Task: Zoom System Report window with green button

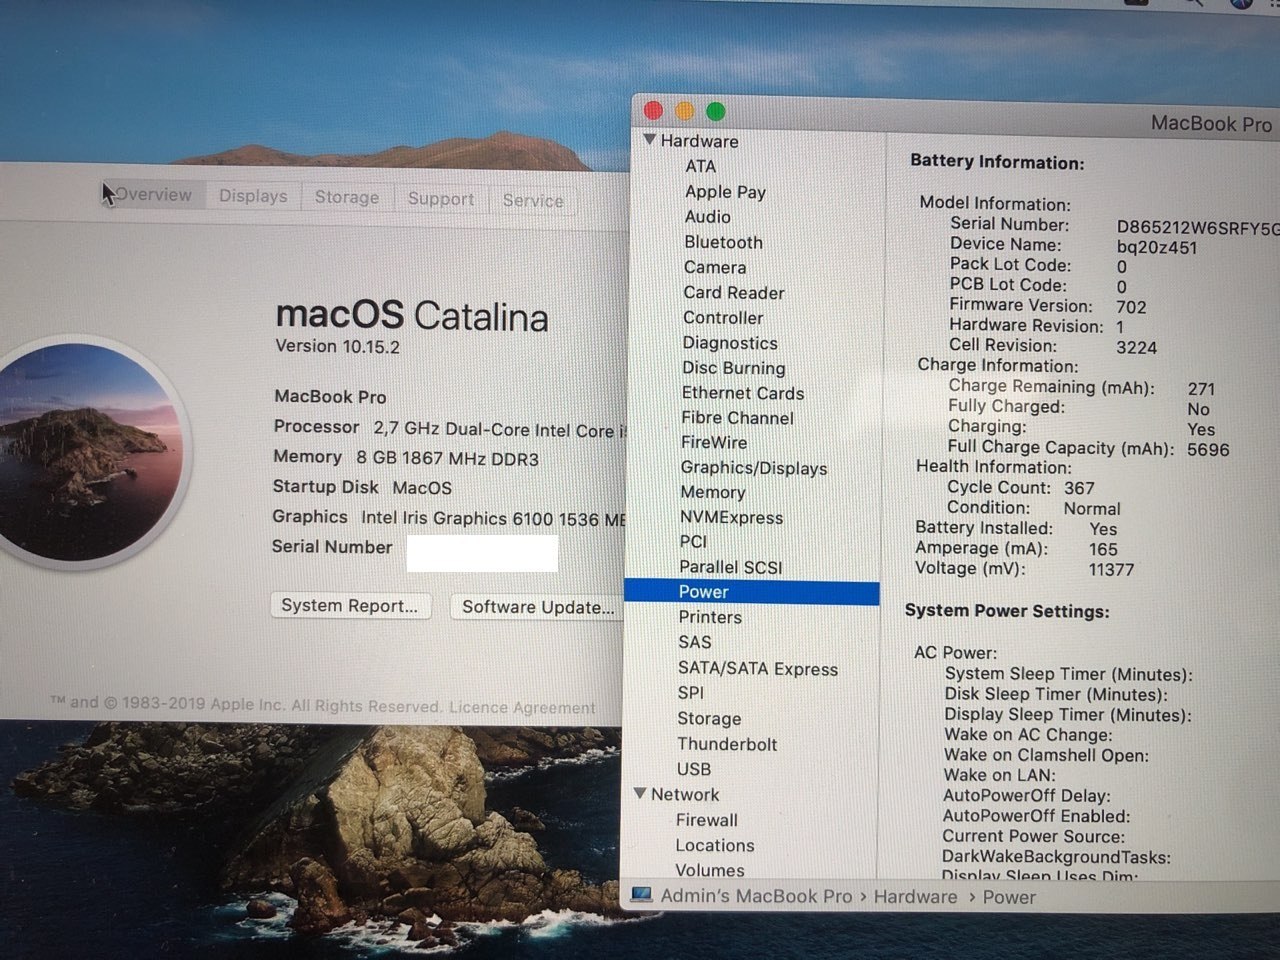Action: [x=715, y=111]
